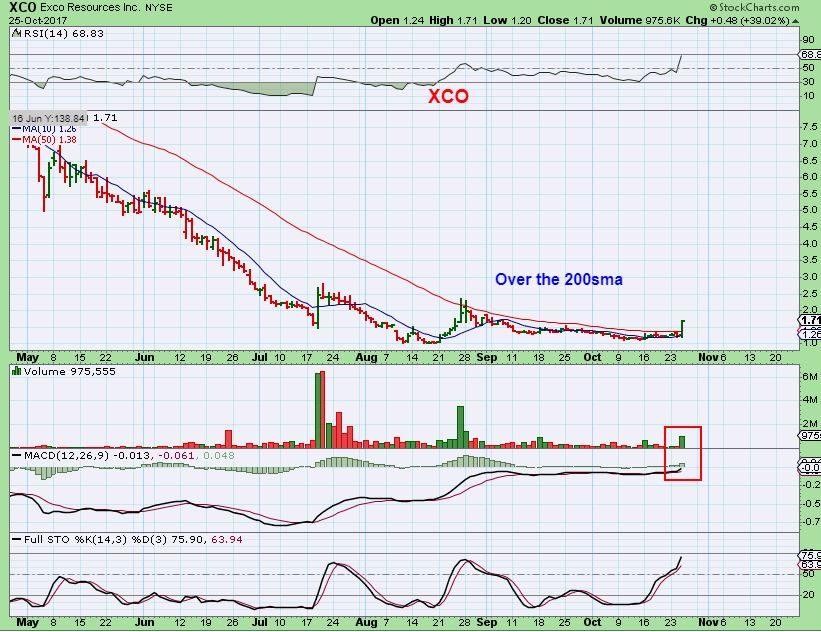Click the small arrow after Chg percentage
The image size is (821, 632).
point(796,21)
